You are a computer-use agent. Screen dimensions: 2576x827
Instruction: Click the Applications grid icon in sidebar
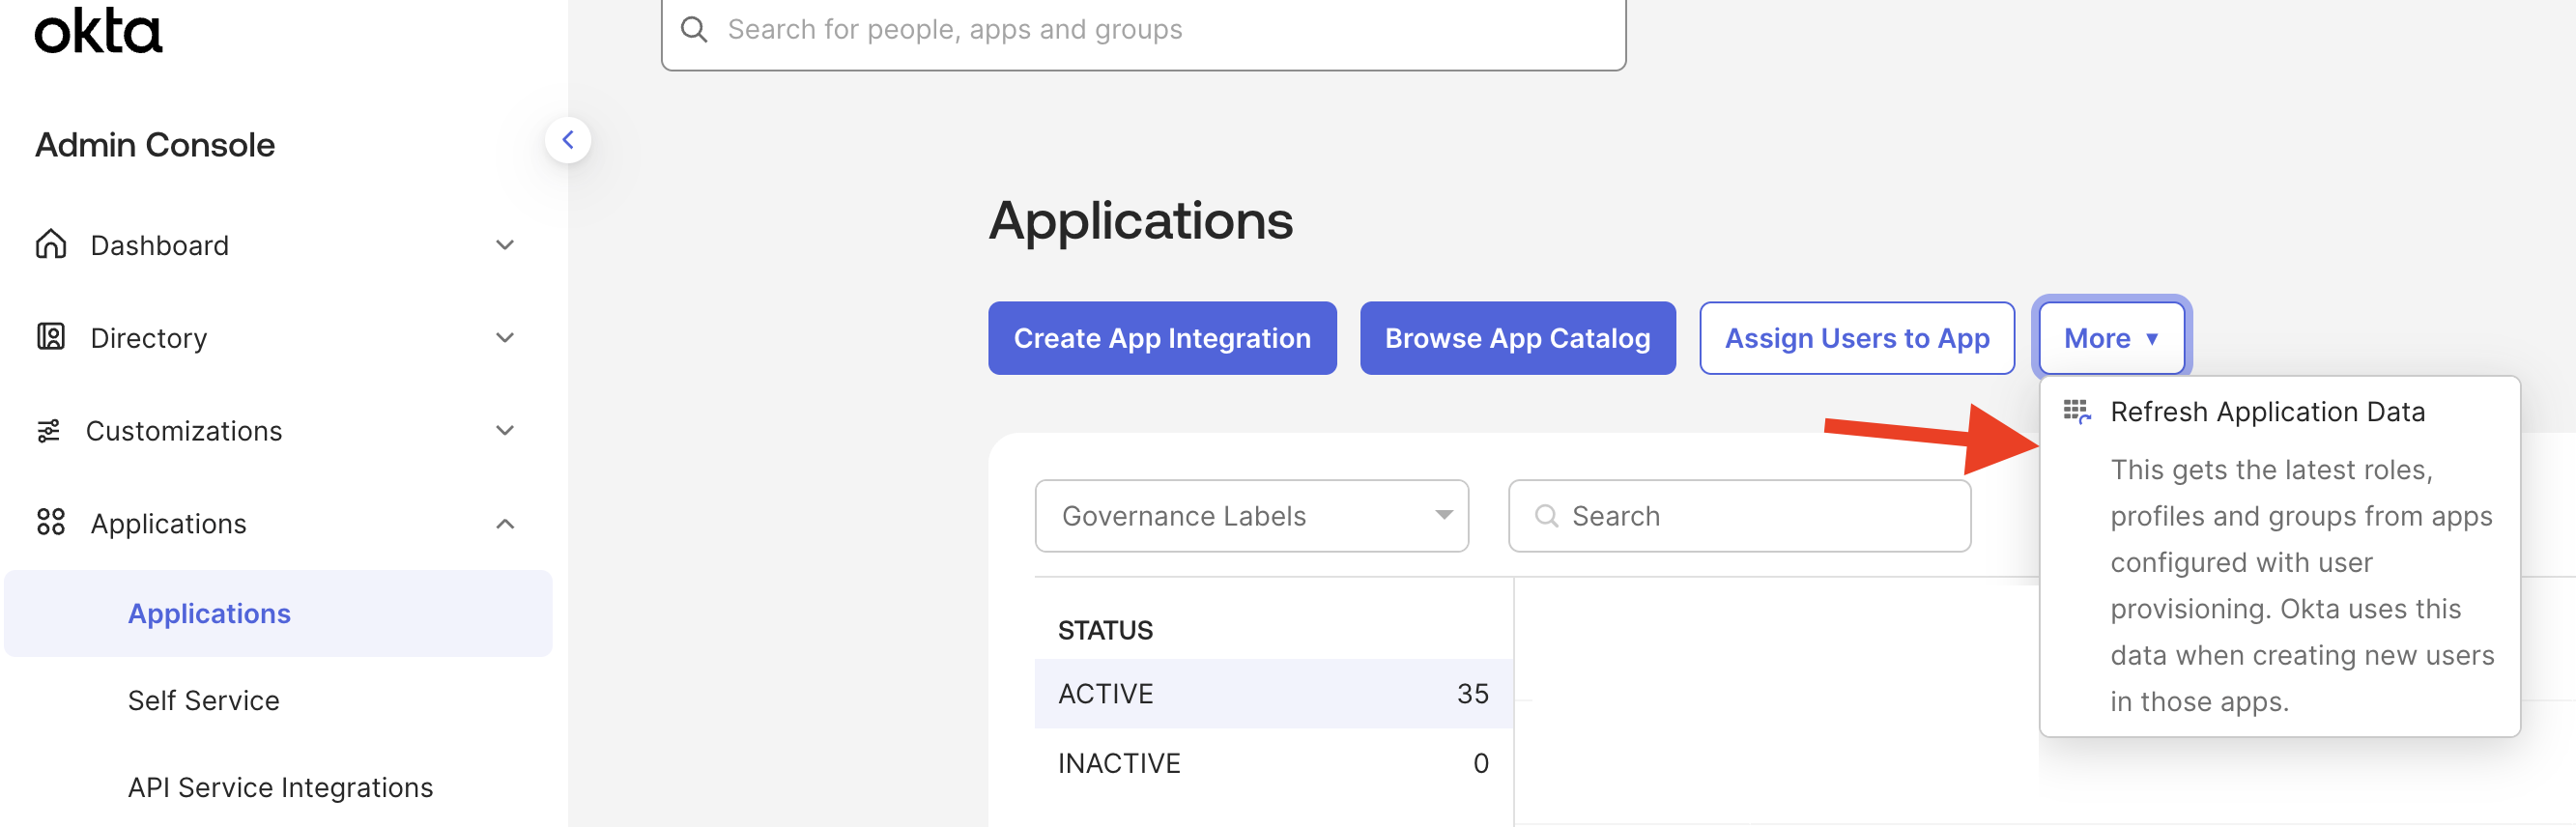51,522
